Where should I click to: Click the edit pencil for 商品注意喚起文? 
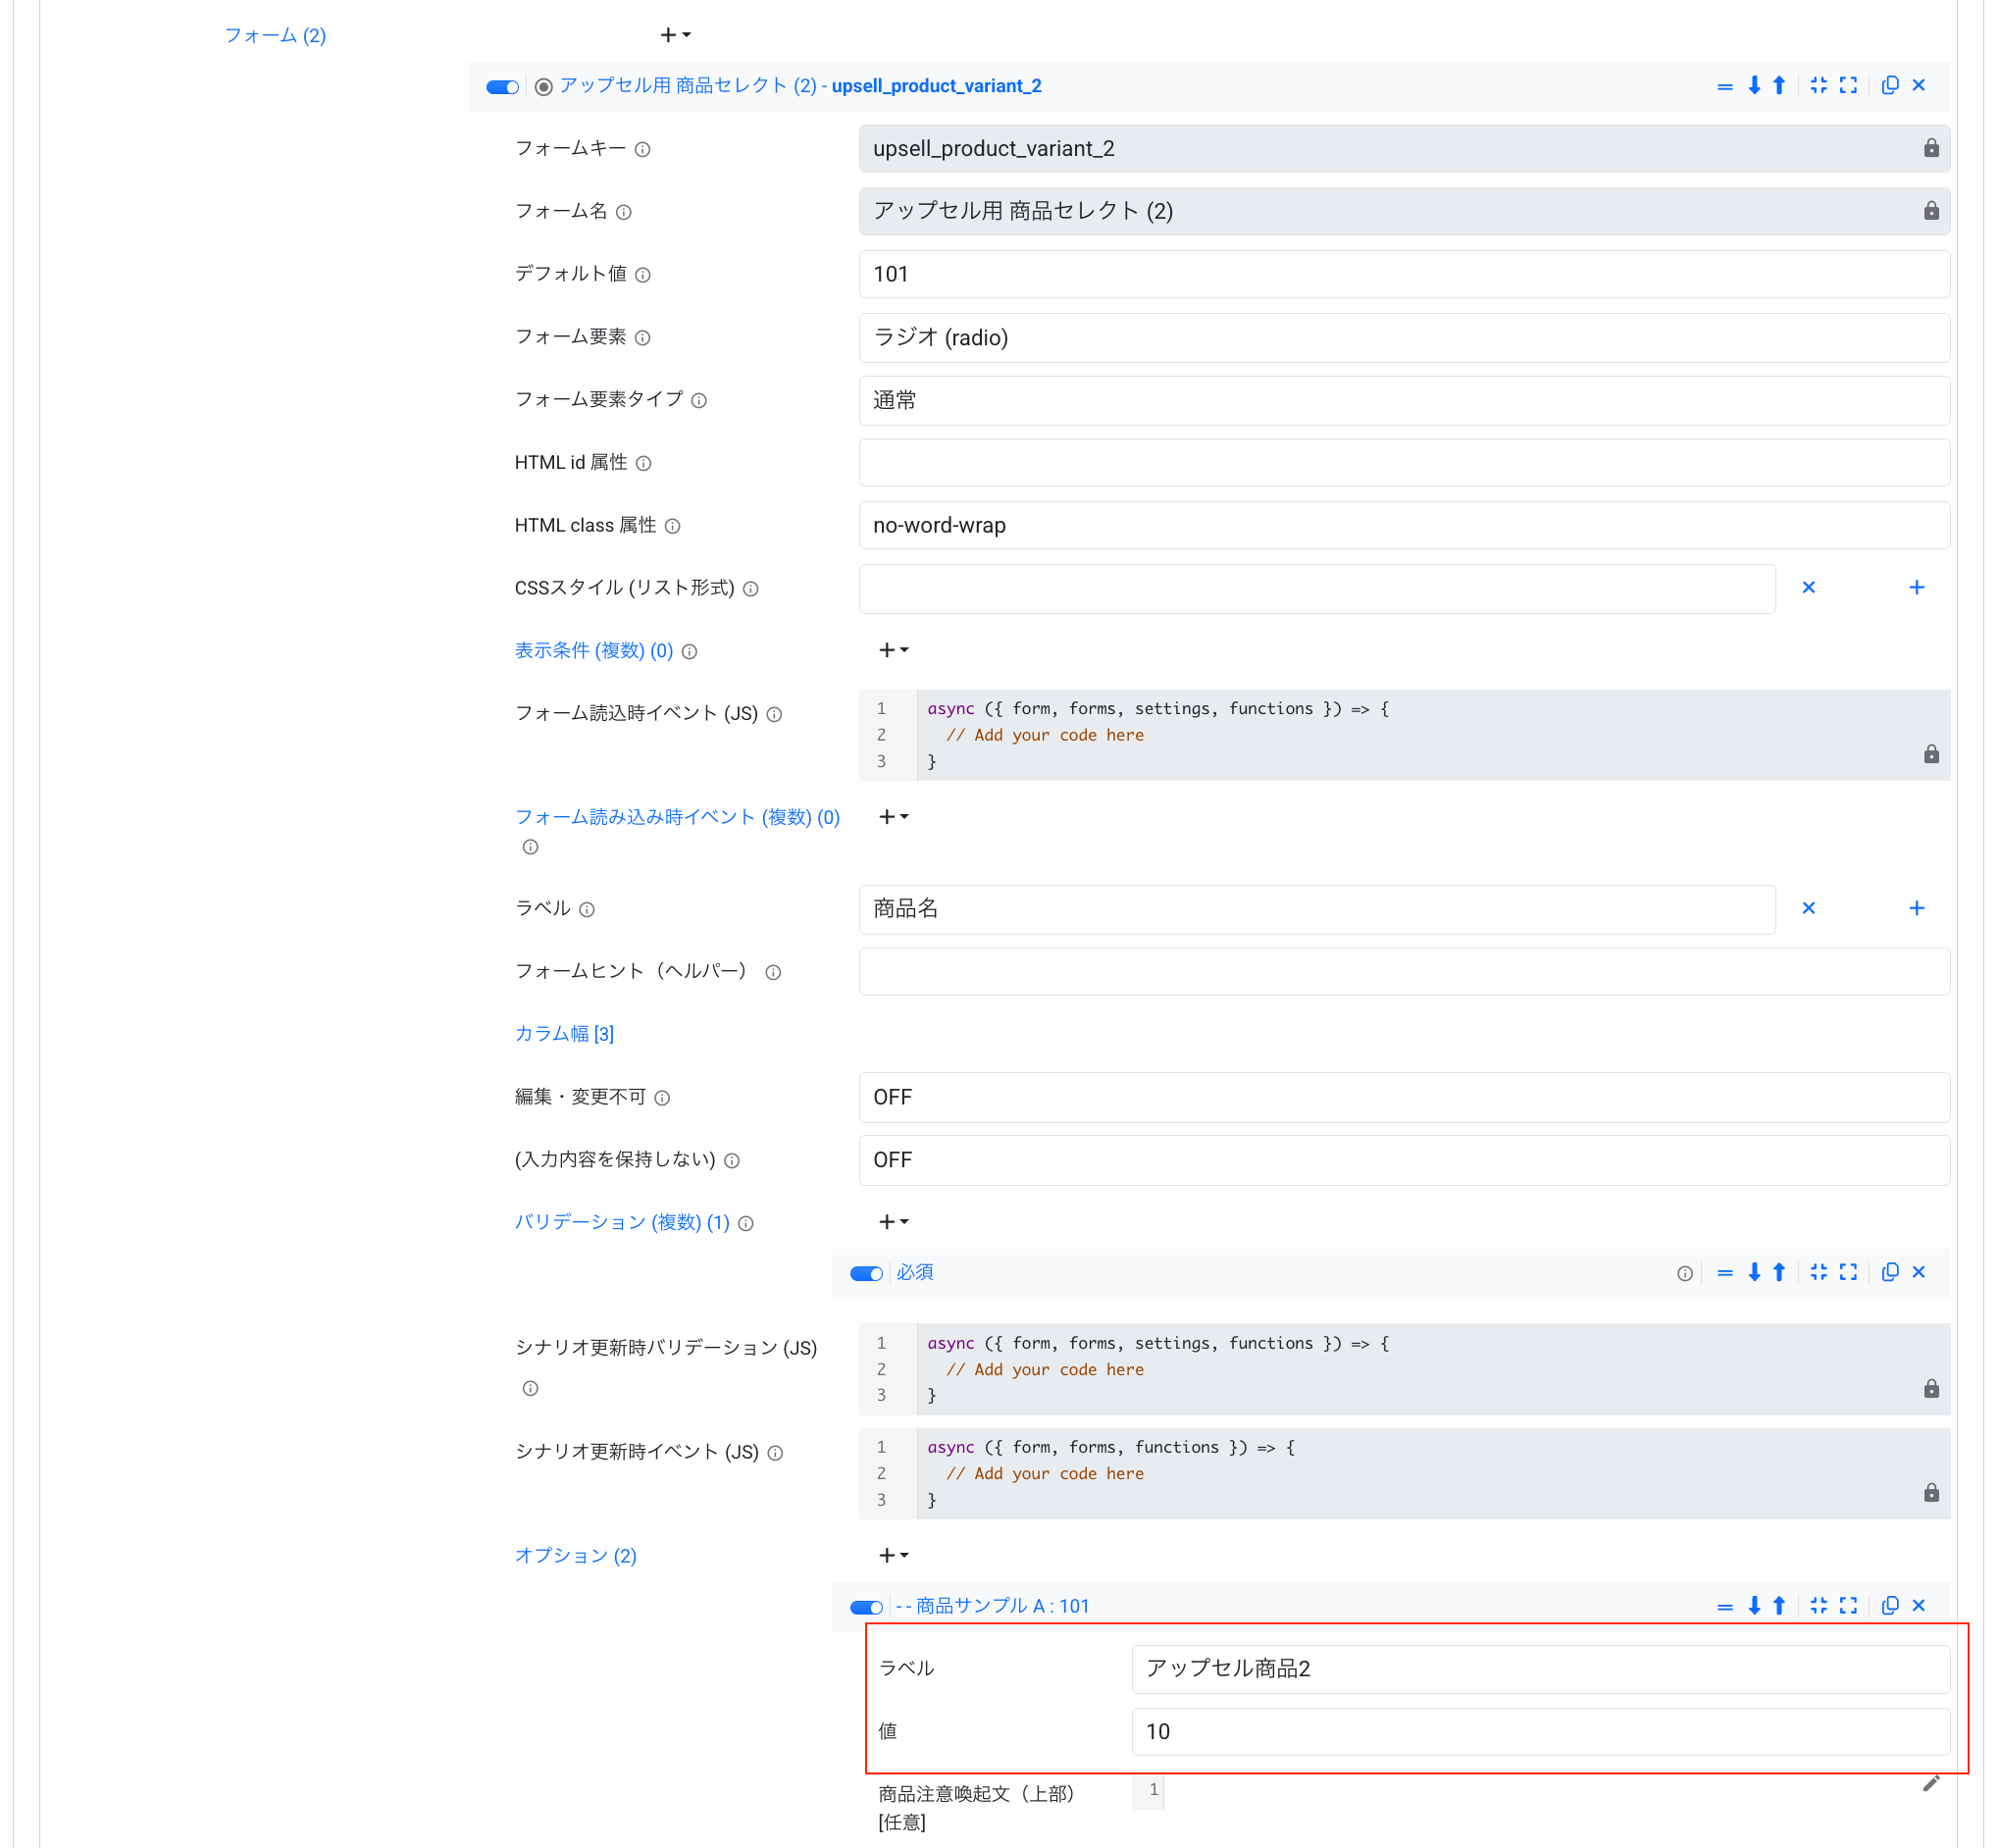pos(1930,1784)
